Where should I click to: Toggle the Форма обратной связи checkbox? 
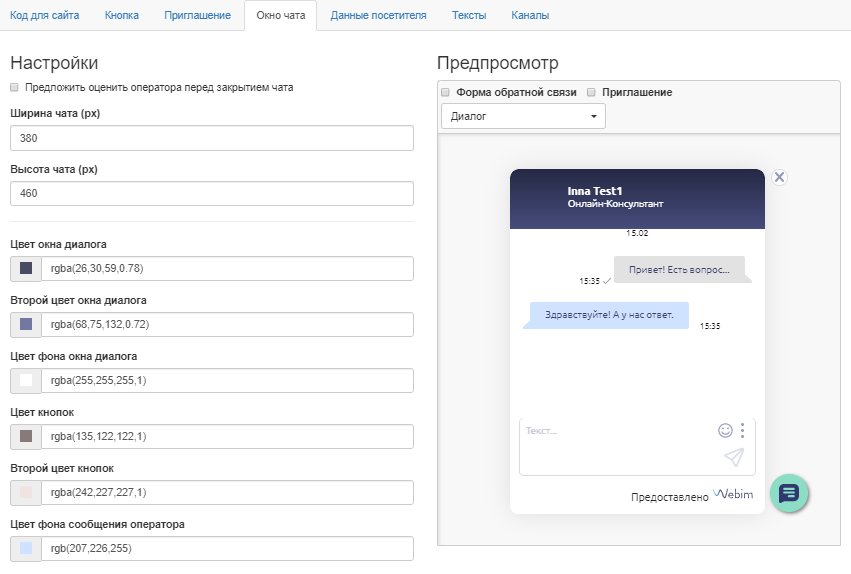[x=446, y=92]
